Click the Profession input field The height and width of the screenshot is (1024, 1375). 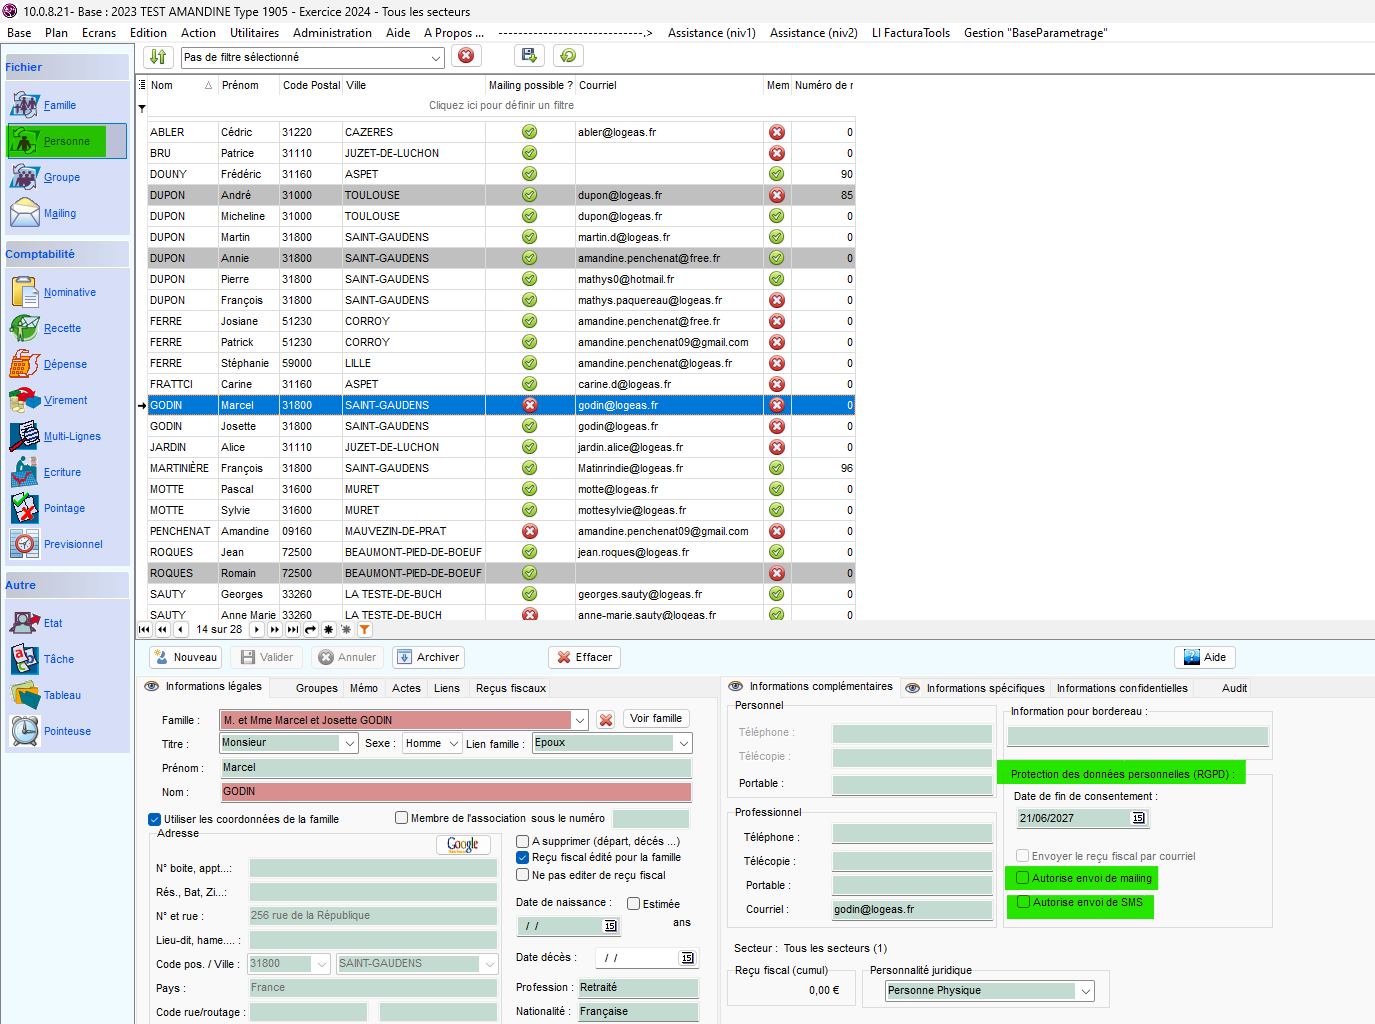point(637,988)
